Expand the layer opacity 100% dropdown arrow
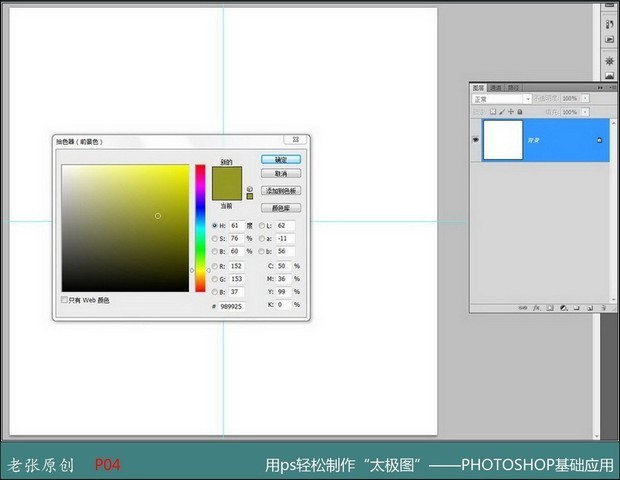Viewport: 620px width, 480px height. pyautogui.click(x=585, y=99)
